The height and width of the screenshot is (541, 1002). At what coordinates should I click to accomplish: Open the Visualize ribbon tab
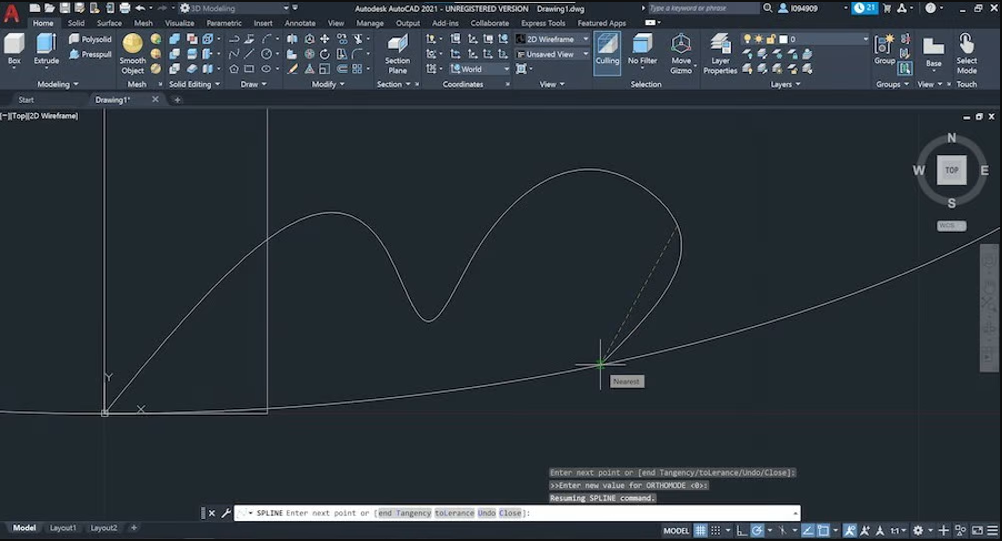coord(180,23)
